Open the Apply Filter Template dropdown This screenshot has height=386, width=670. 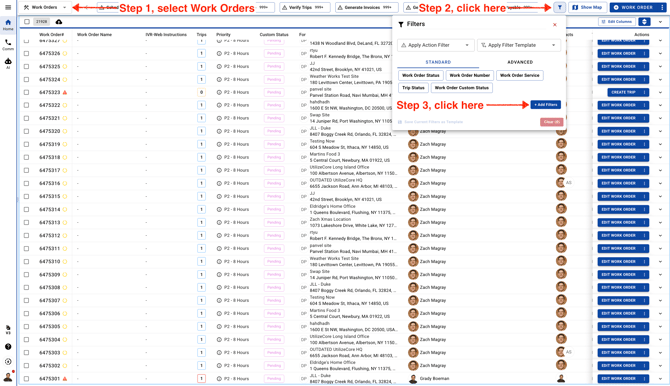[519, 45]
